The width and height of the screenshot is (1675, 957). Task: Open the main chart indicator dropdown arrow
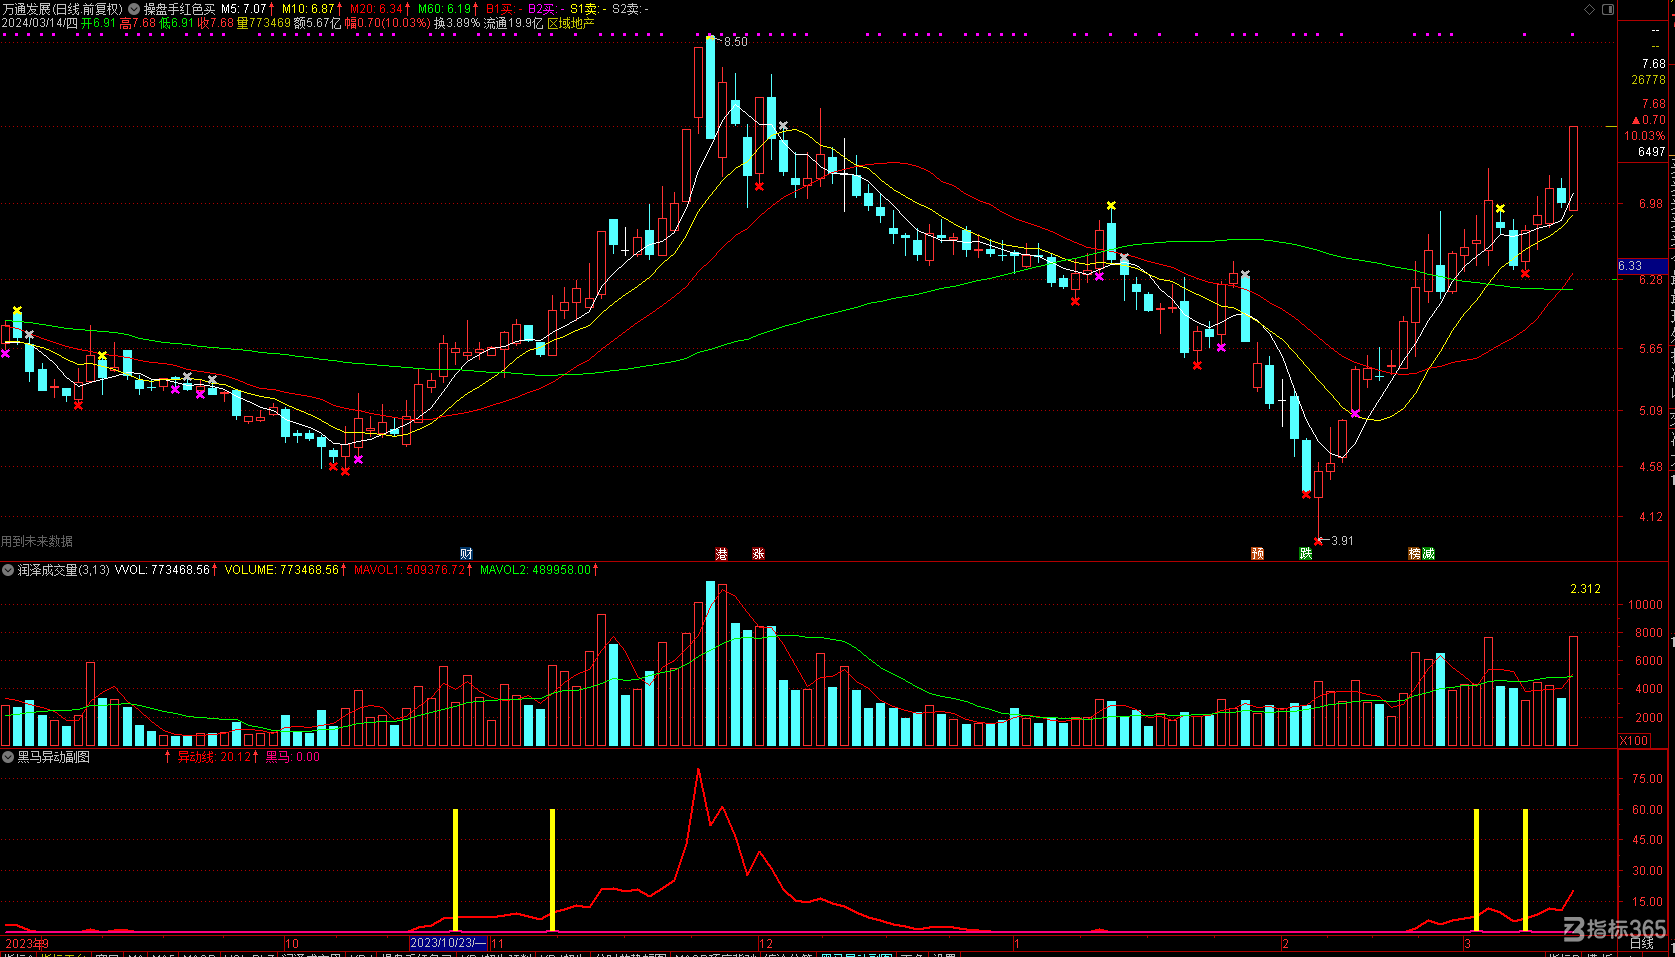tap(134, 9)
